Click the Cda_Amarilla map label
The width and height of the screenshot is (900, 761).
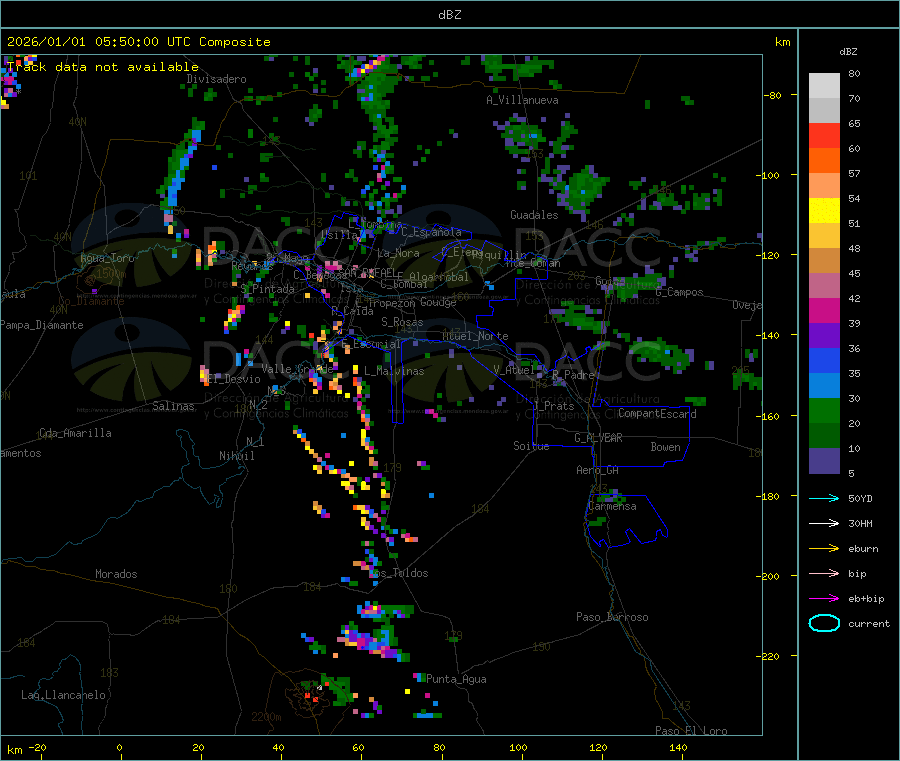[75, 433]
